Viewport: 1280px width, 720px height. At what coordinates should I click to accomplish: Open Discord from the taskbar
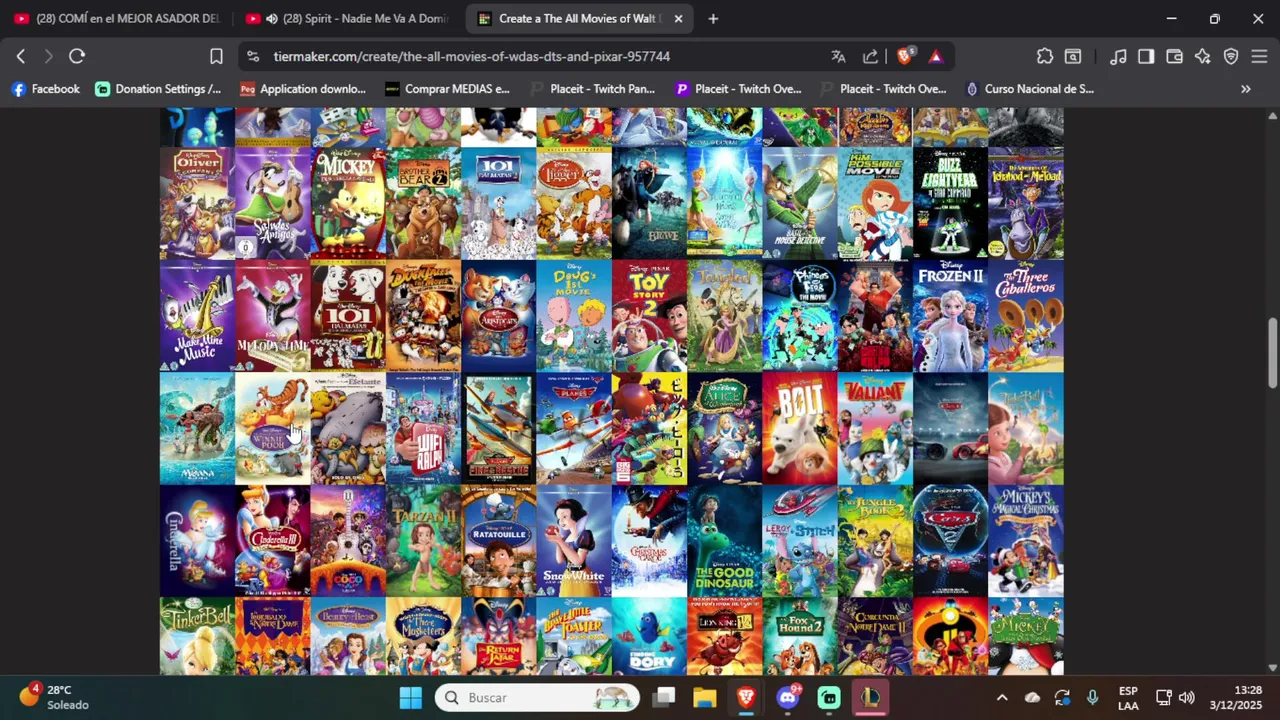(x=788, y=697)
